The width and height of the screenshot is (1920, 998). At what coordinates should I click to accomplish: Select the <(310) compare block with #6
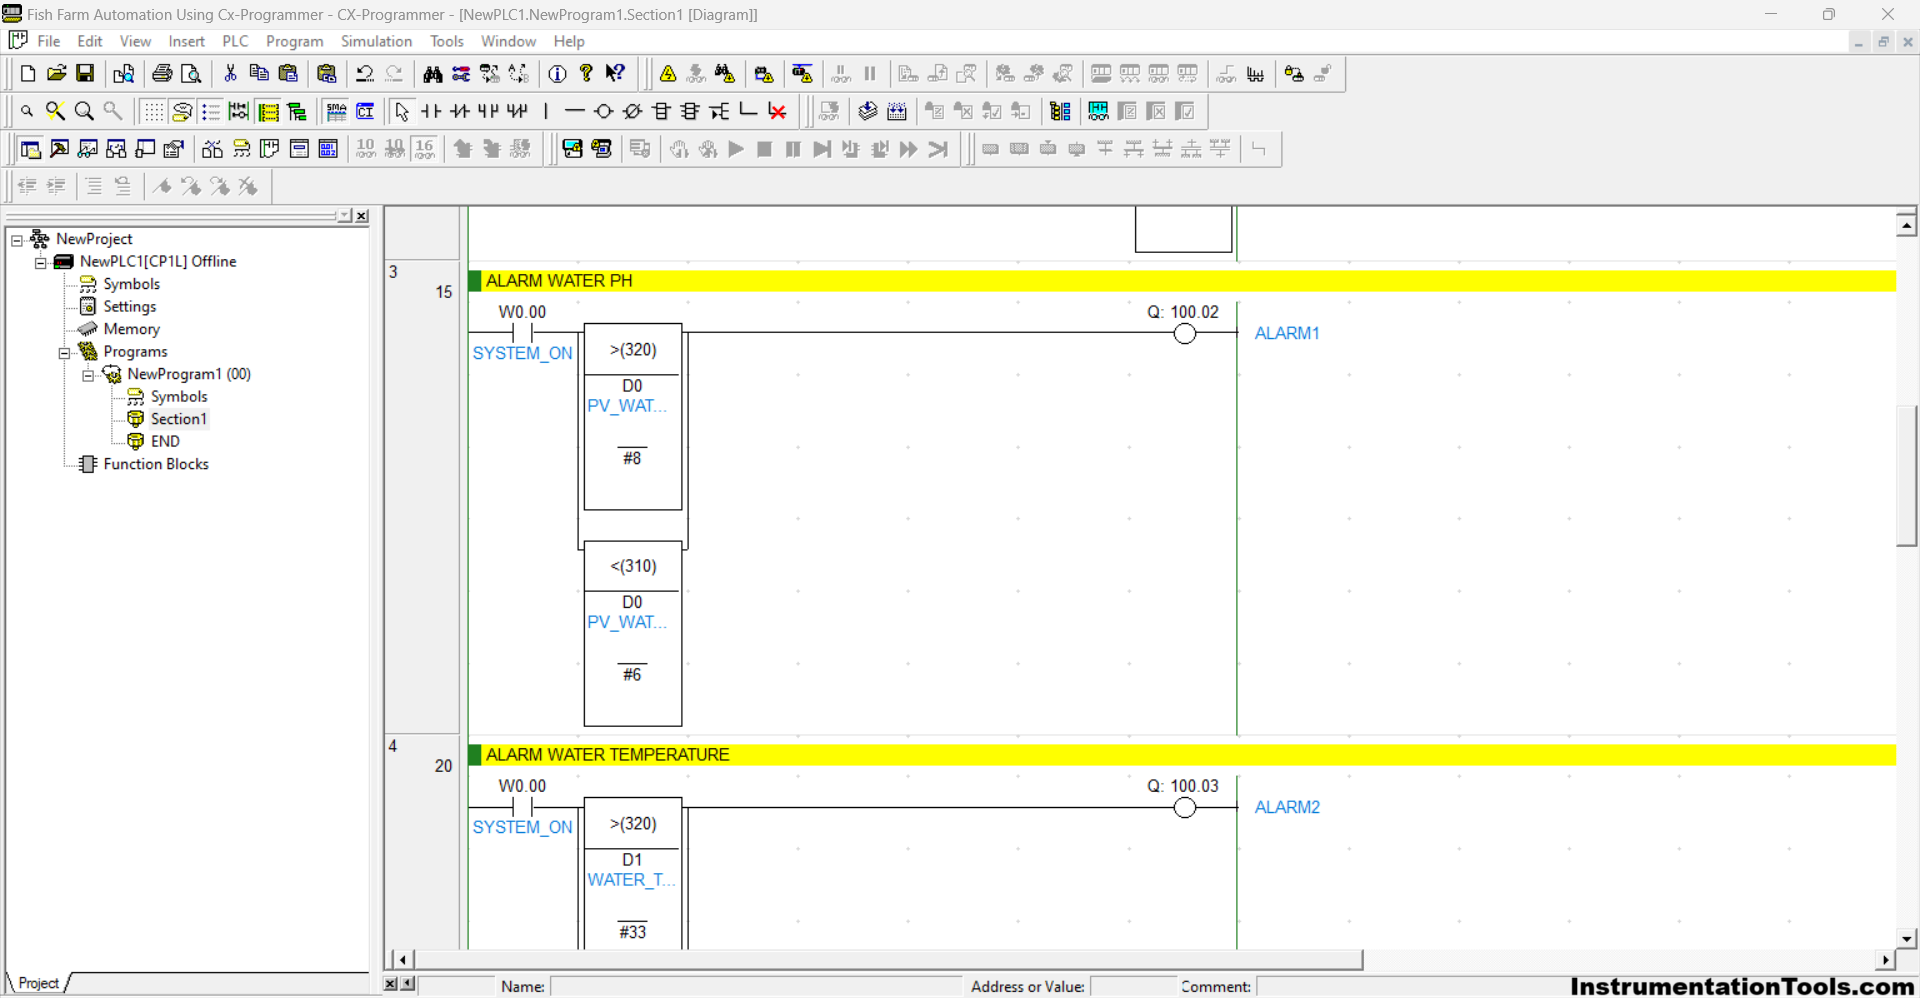tap(633, 634)
